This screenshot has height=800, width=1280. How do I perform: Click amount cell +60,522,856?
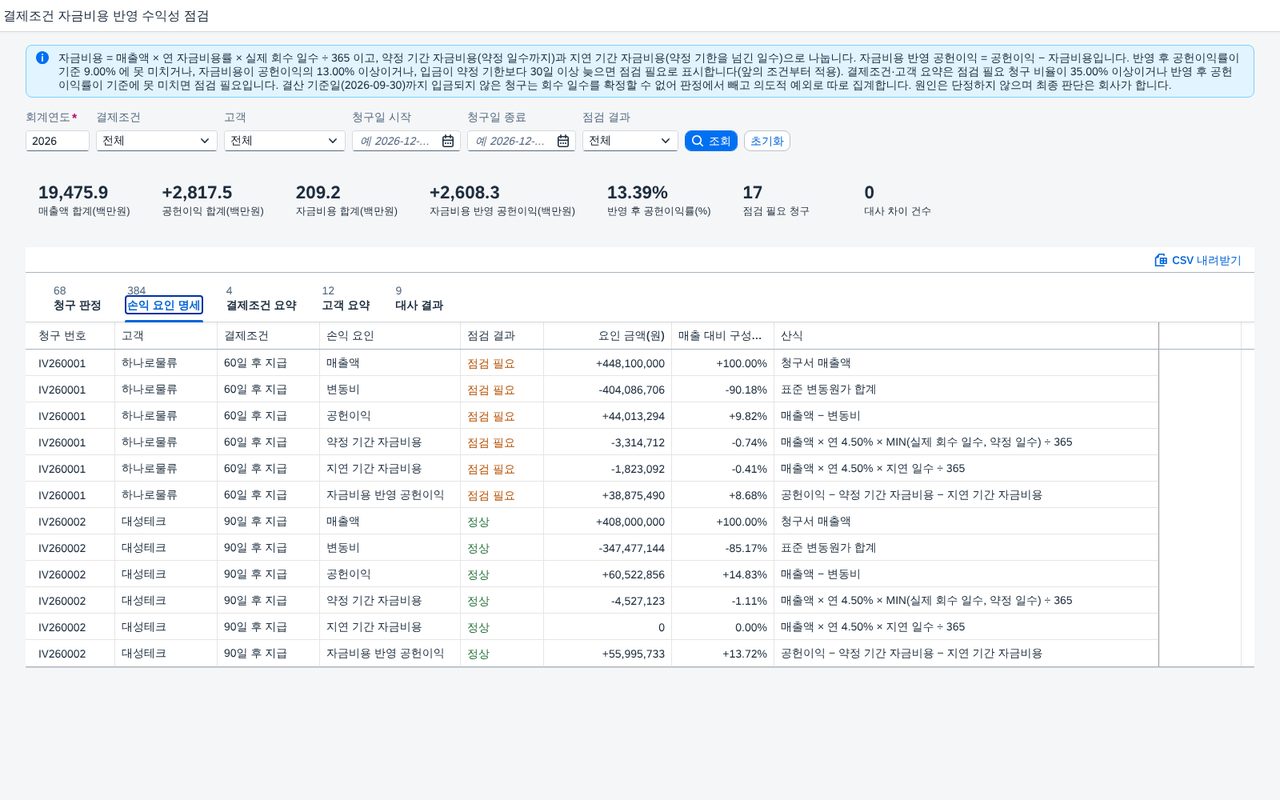(633, 574)
